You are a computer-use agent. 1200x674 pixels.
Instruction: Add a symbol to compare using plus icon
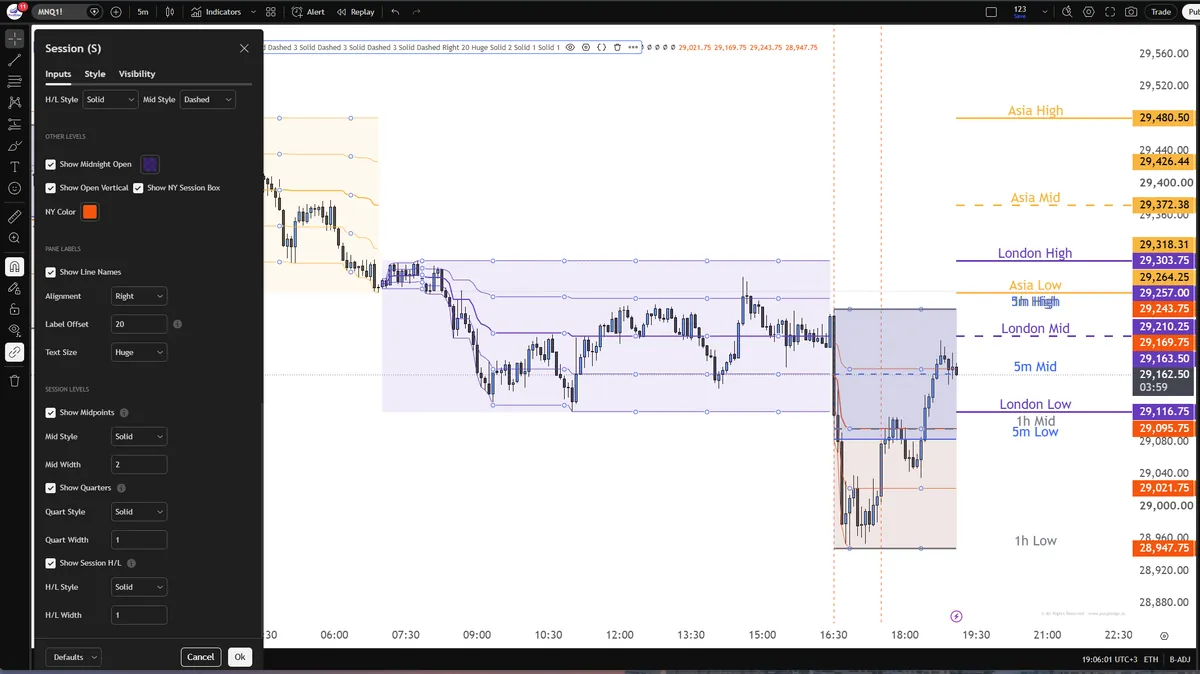point(116,12)
